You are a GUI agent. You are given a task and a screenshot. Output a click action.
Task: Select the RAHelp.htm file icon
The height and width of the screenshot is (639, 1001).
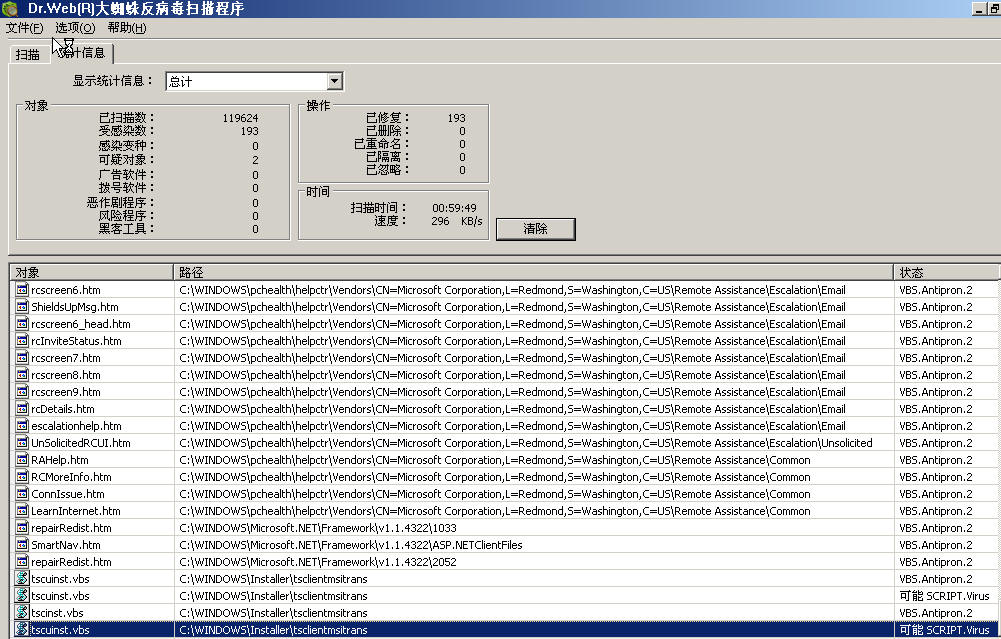22,460
